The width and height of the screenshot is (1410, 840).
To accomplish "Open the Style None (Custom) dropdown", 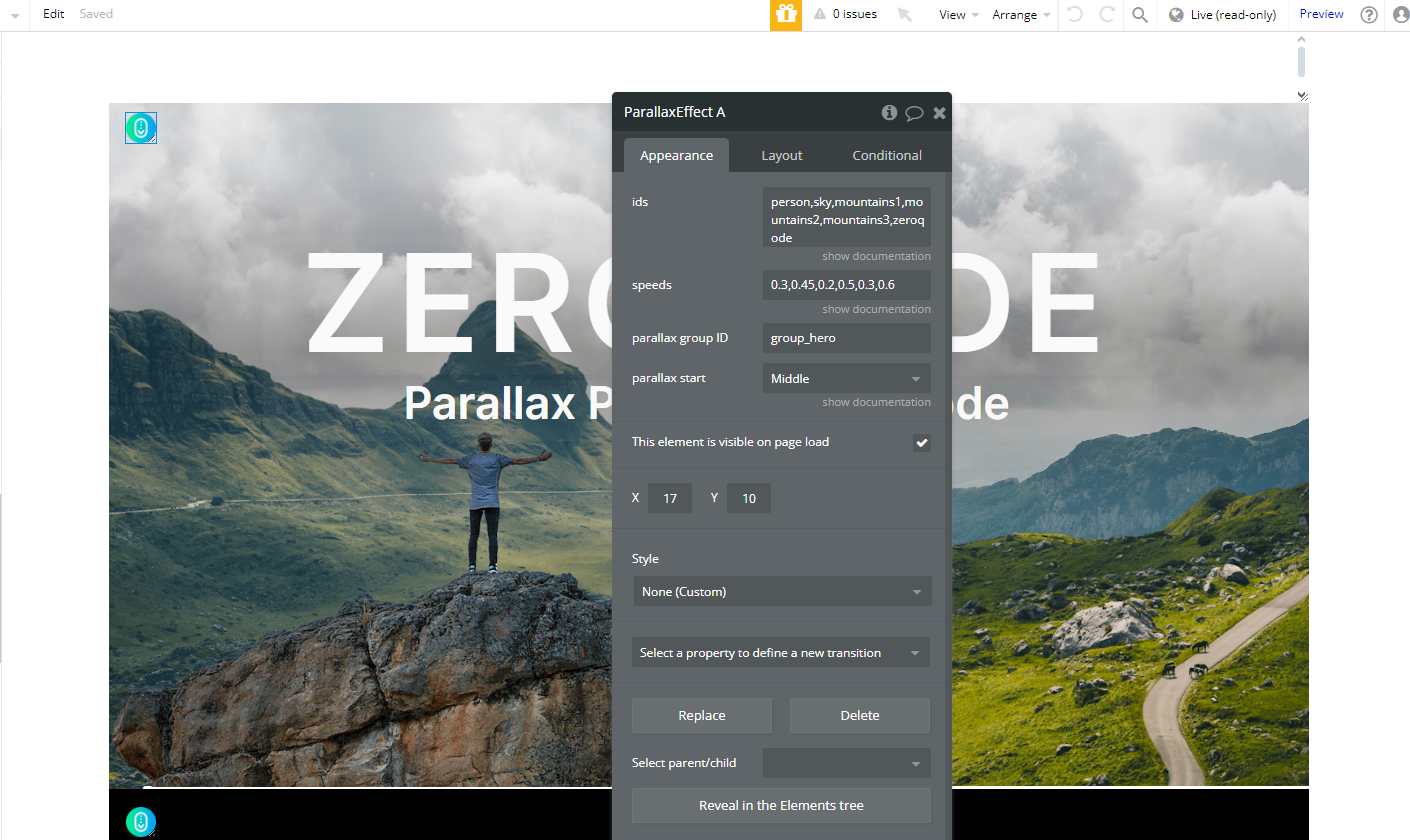I will 782,591.
